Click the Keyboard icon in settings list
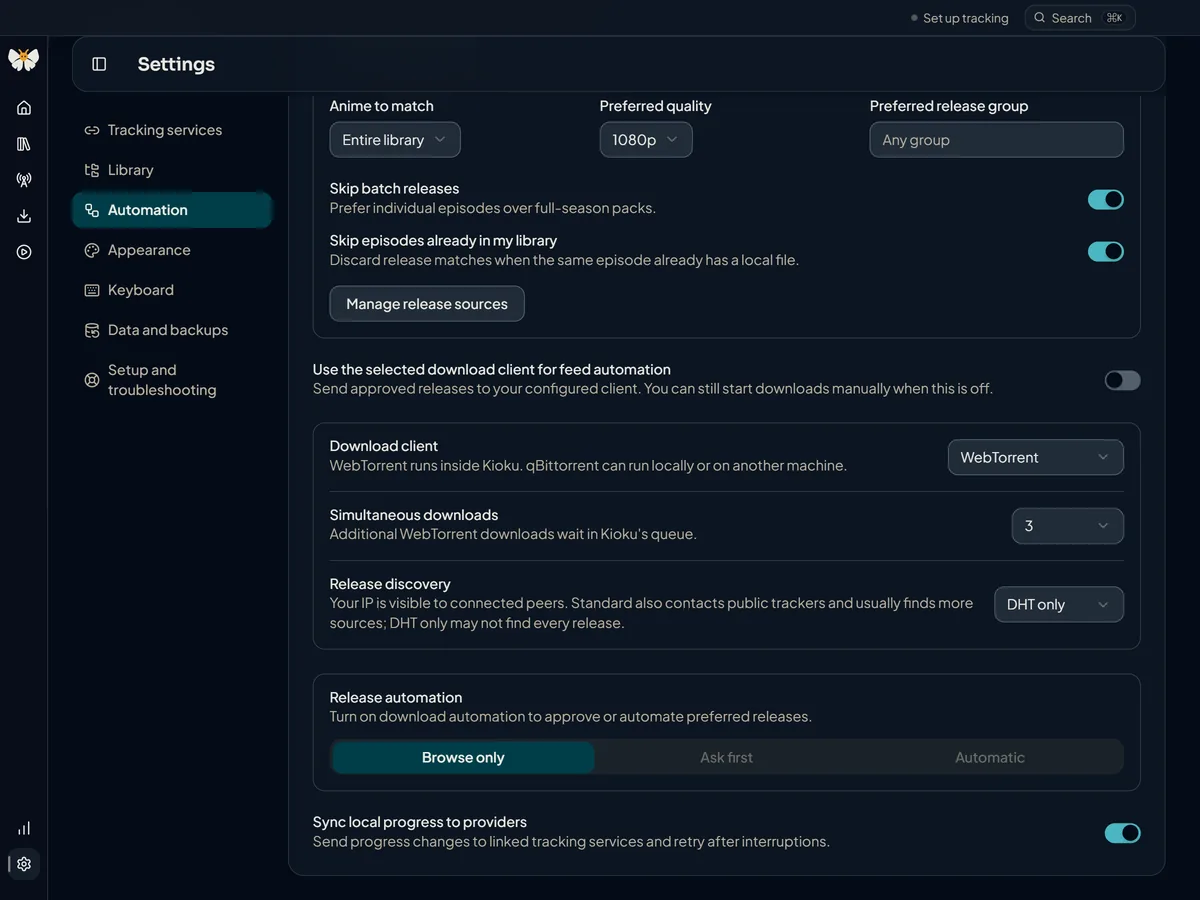Viewport: 1200px width, 900px height. [92, 290]
